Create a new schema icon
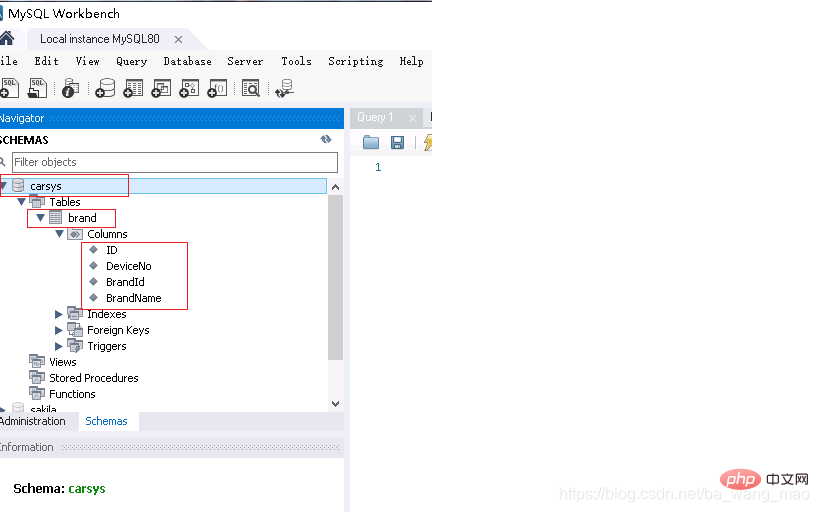 [105, 88]
